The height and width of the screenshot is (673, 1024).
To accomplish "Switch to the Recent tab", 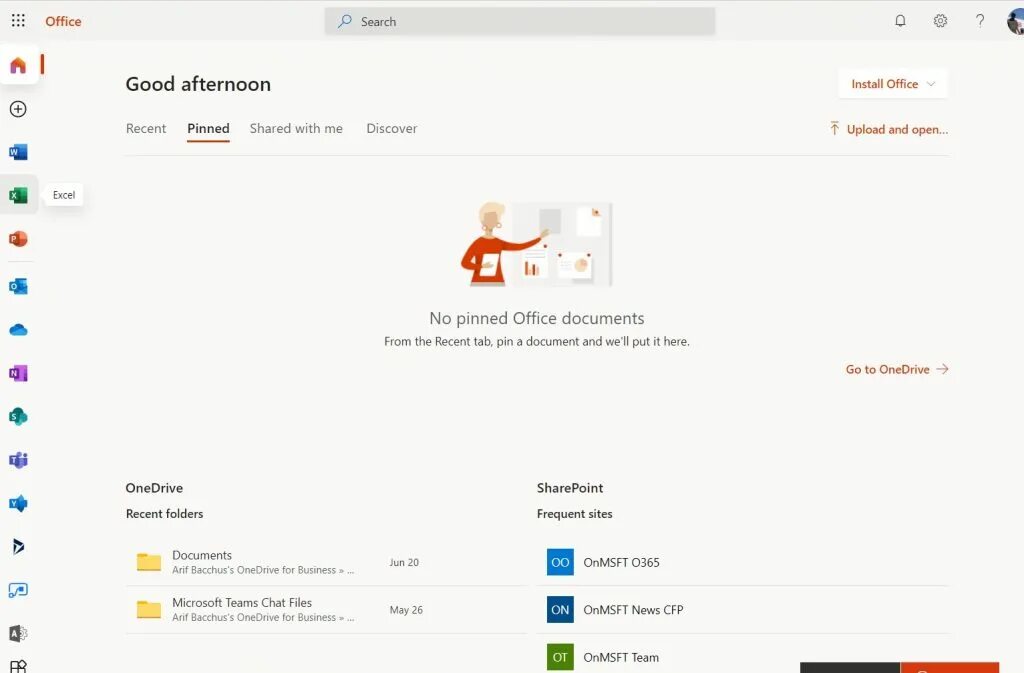I will (x=146, y=128).
